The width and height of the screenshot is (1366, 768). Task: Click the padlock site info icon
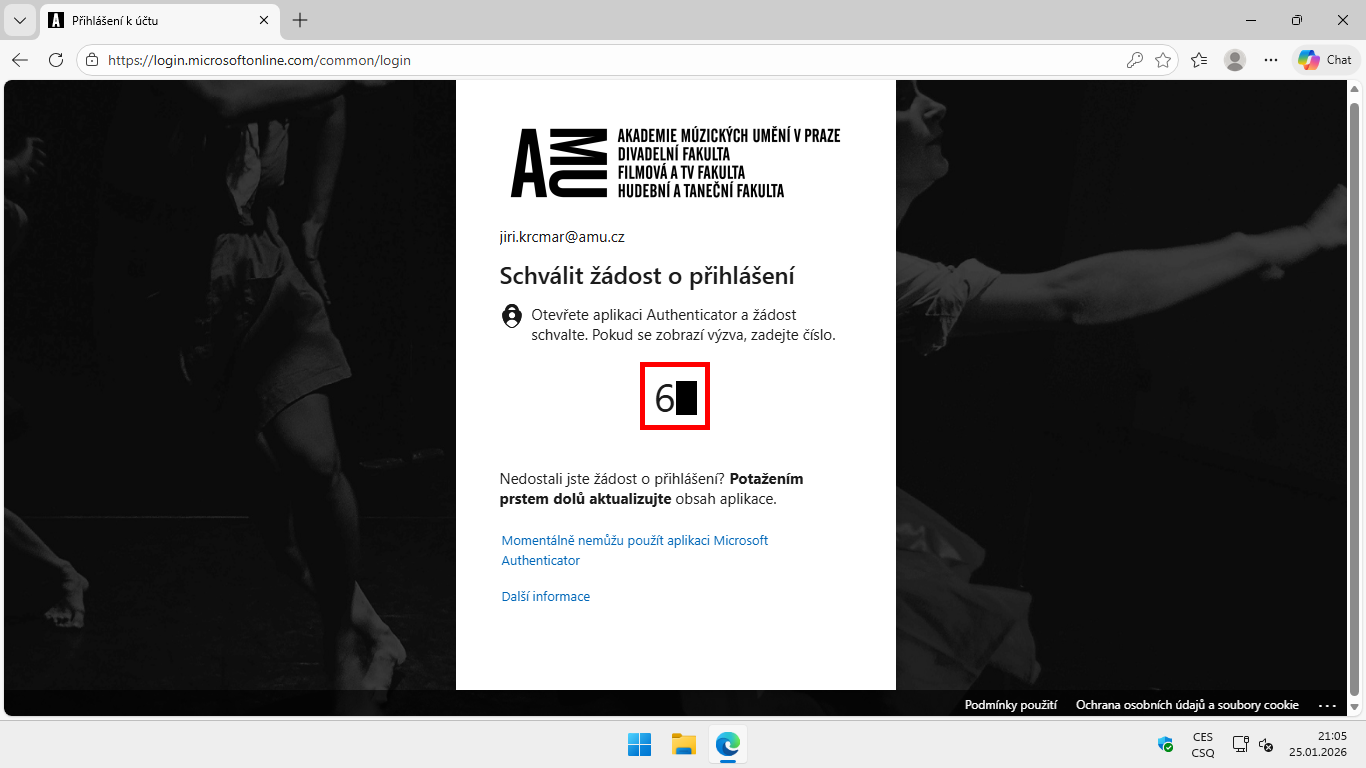92,60
